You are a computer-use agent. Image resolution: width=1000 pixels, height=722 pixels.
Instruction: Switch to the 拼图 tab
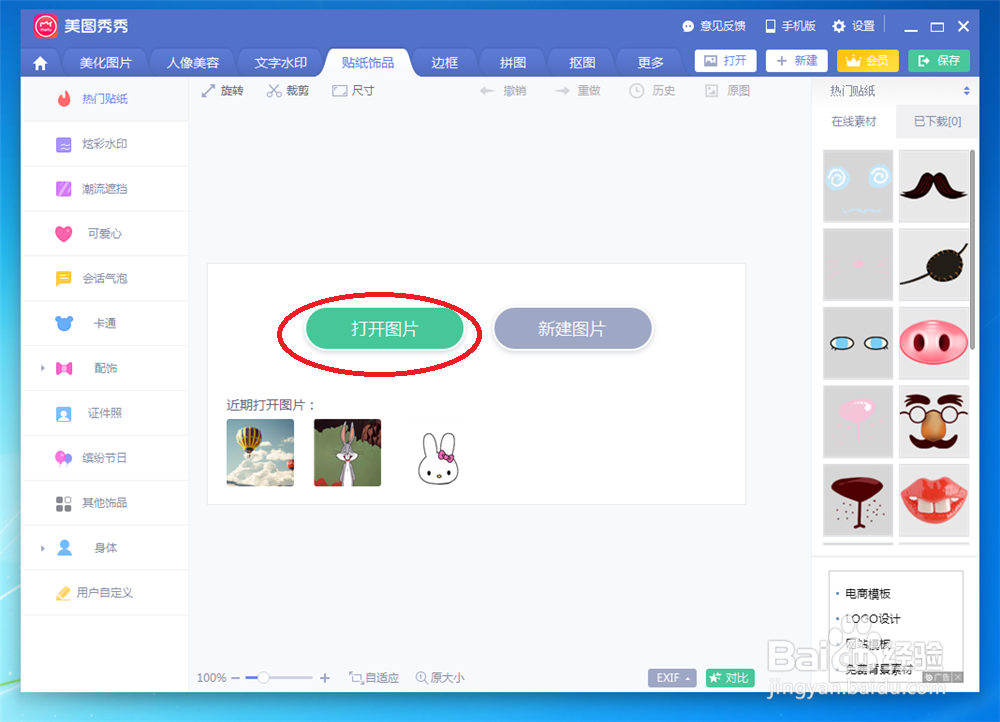513,63
